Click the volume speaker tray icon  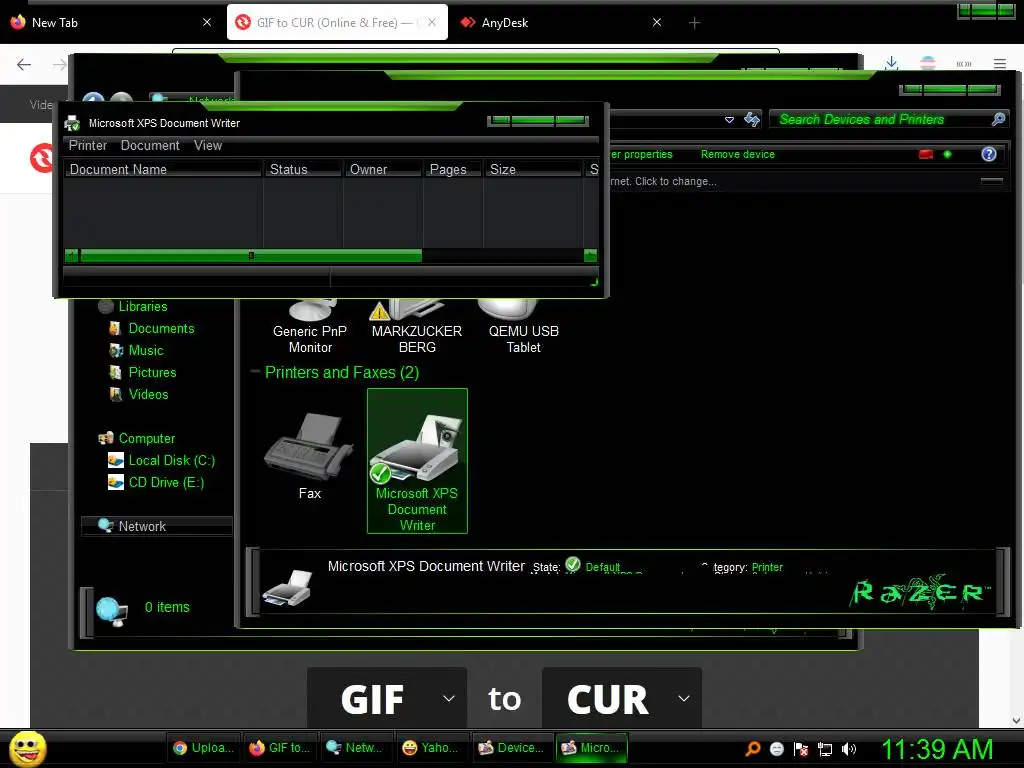(x=848, y=749)
